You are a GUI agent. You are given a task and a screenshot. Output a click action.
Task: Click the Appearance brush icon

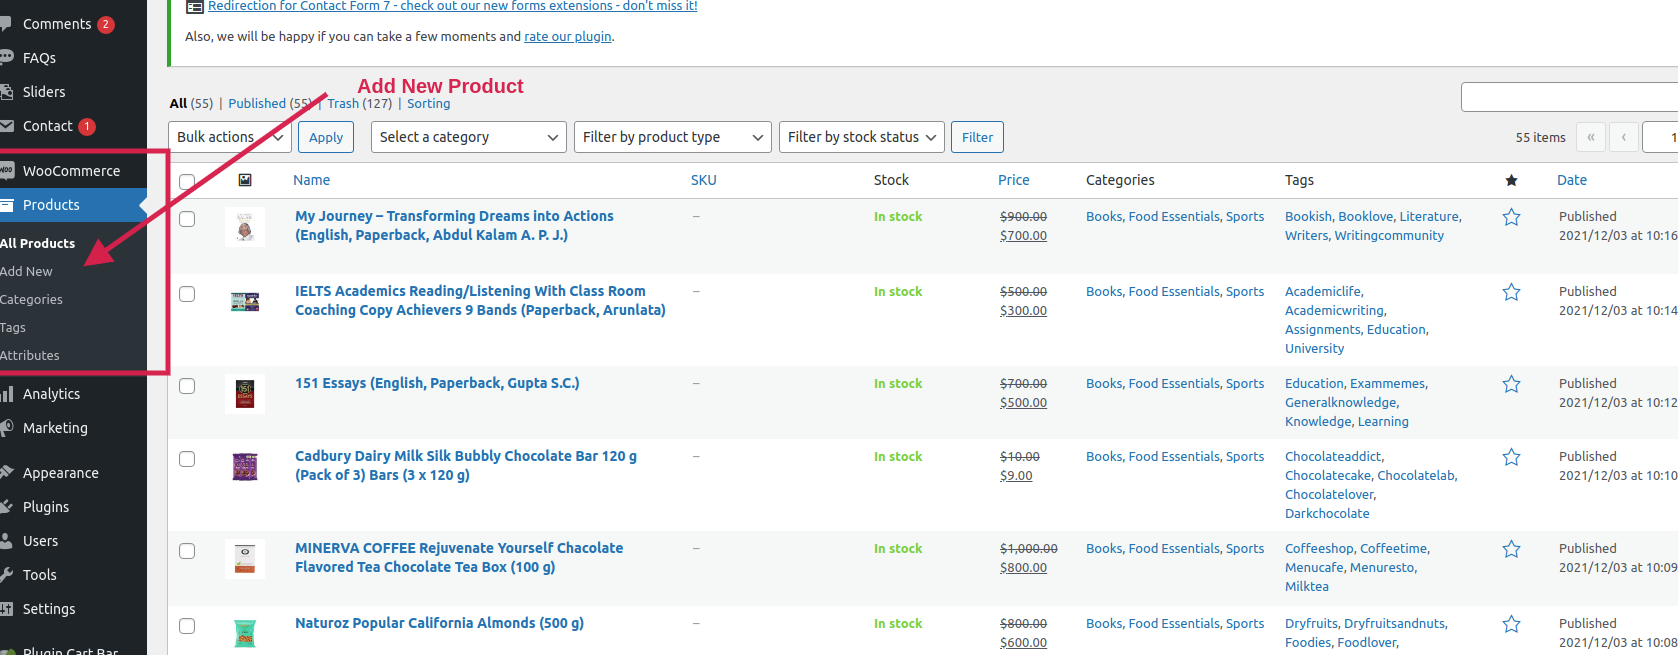5,473
